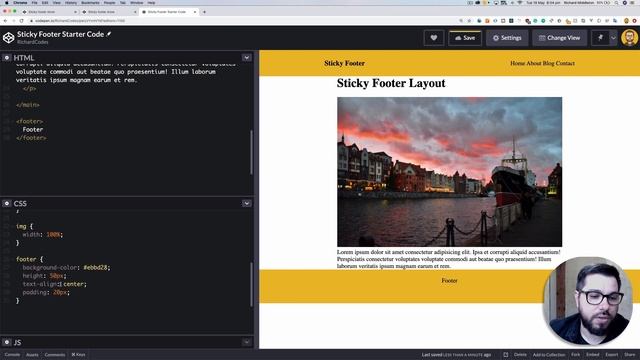Open the File menu
The height and width of the screenshot is (360, 640).
pos(35,2)
